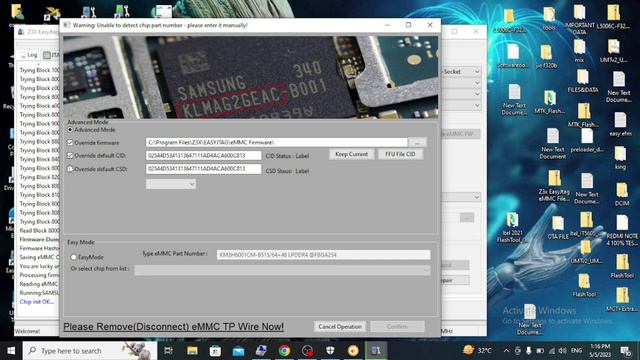Open the notification center icon
Viewport: 640px width, 360px height.
626,351
